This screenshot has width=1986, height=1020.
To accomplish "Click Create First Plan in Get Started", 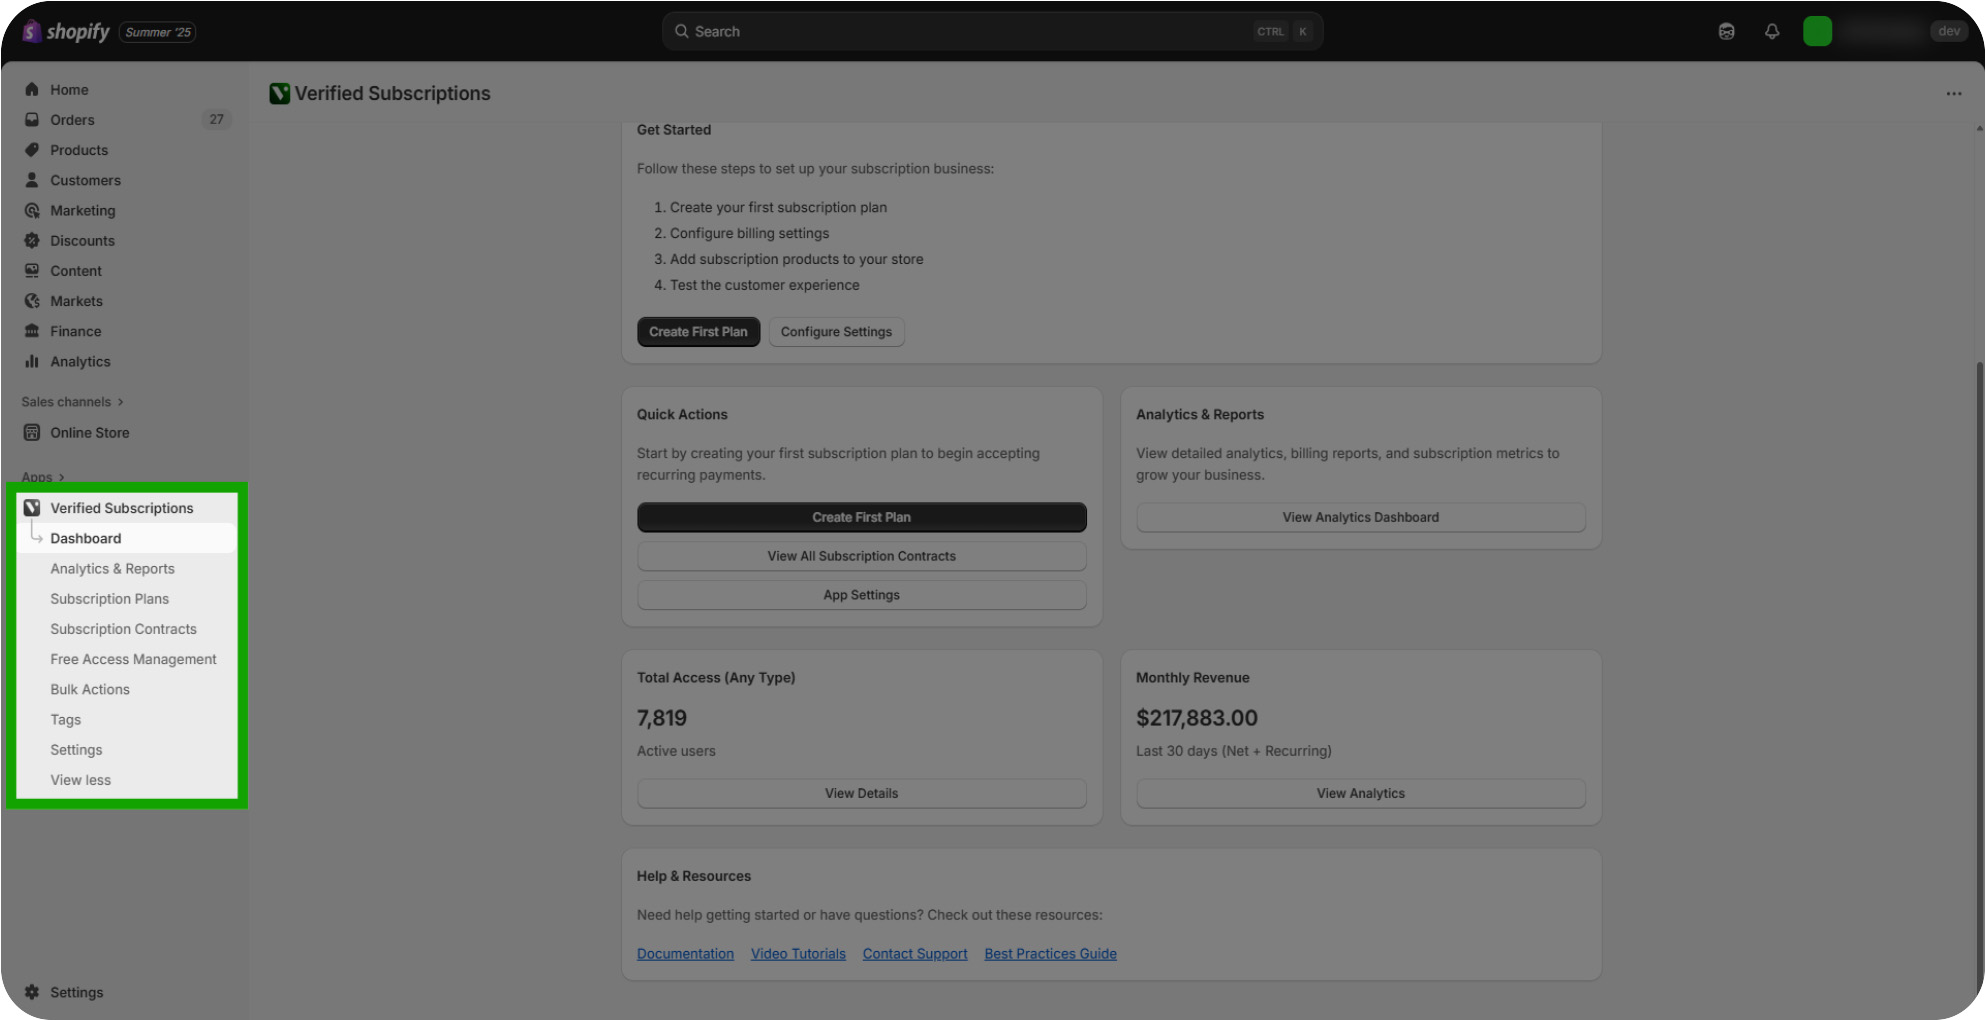I will point(698,332).
